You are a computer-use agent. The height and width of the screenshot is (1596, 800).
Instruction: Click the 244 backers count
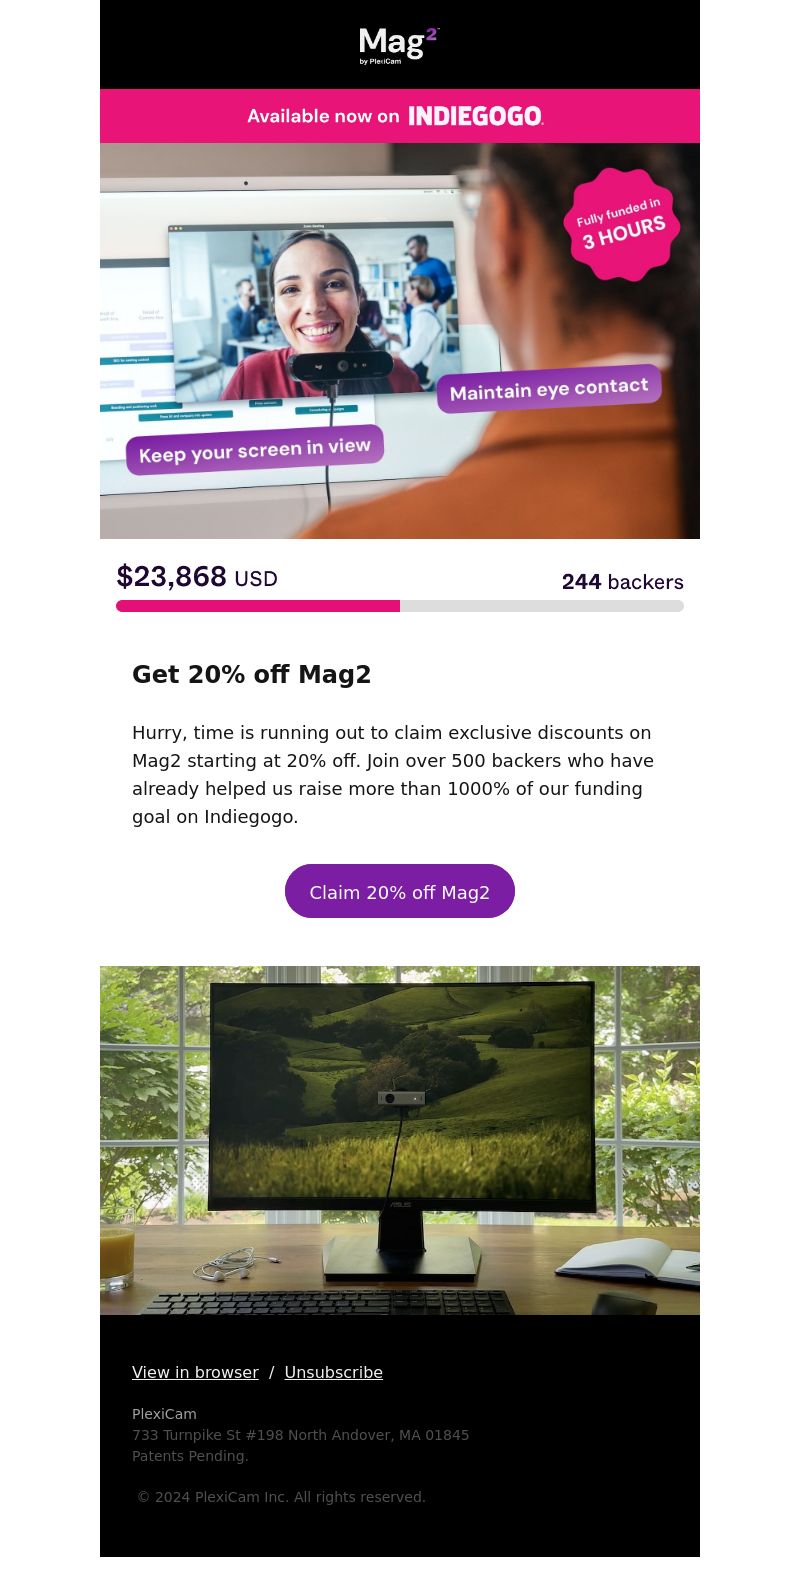coord(623,582)
